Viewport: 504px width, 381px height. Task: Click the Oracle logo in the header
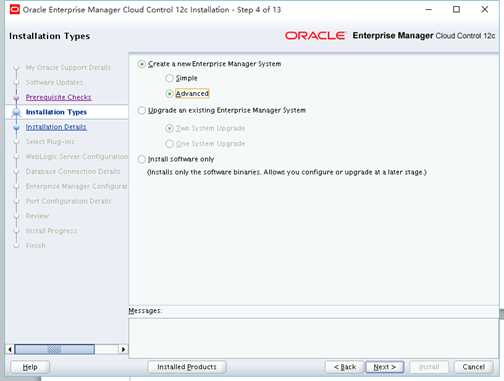click(x=315, y=36)
